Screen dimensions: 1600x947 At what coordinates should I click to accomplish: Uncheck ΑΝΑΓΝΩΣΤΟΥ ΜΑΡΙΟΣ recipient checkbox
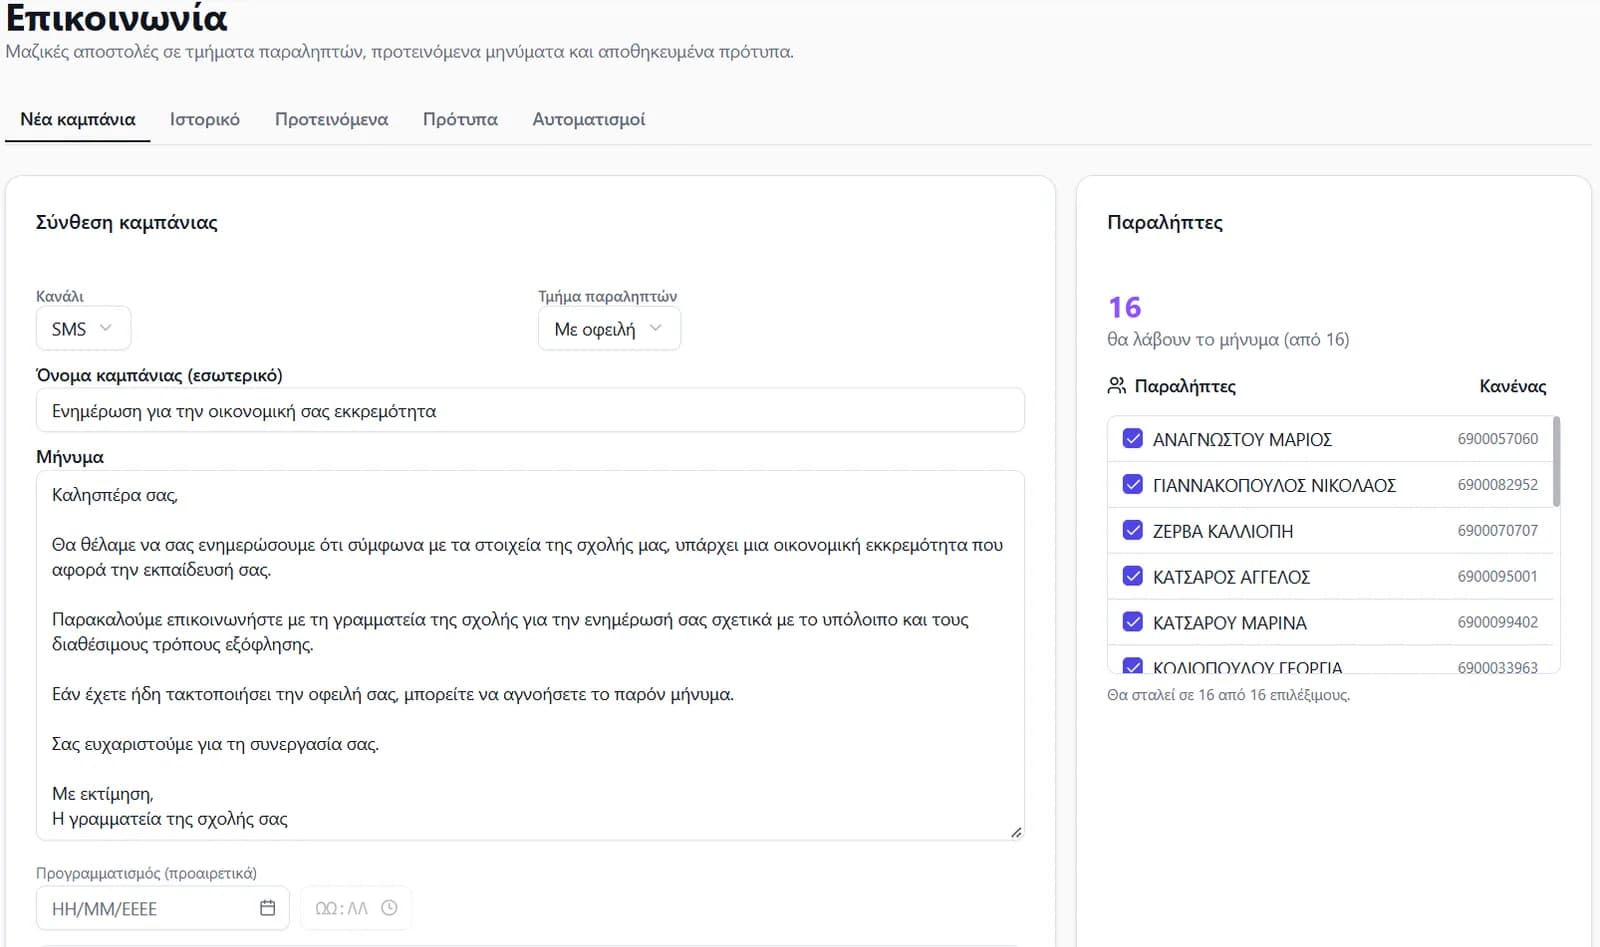(1133, 438)
